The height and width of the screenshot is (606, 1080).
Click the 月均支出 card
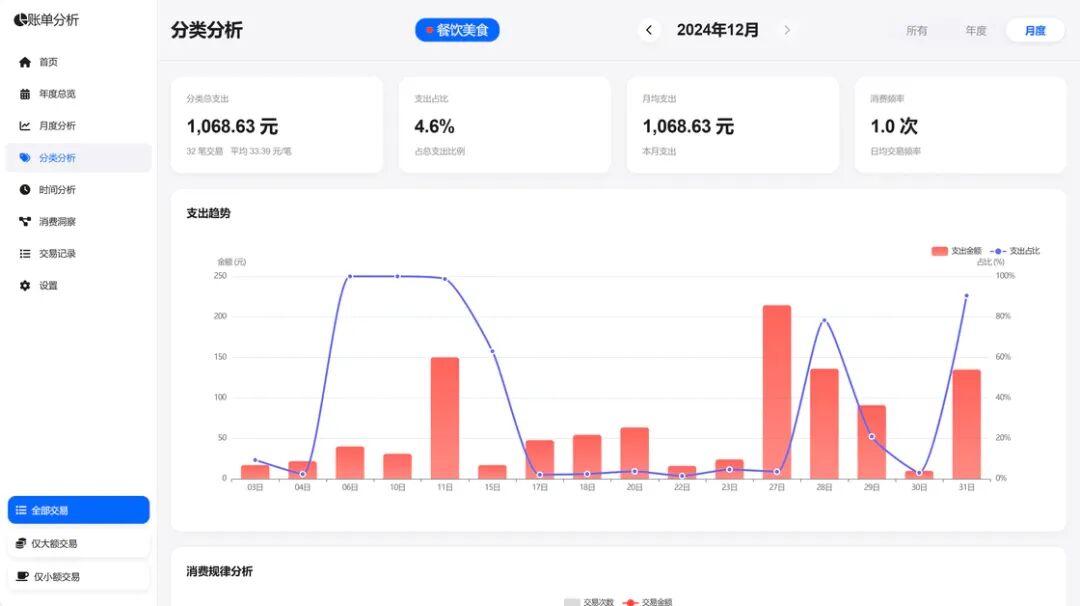click(733, 125)
